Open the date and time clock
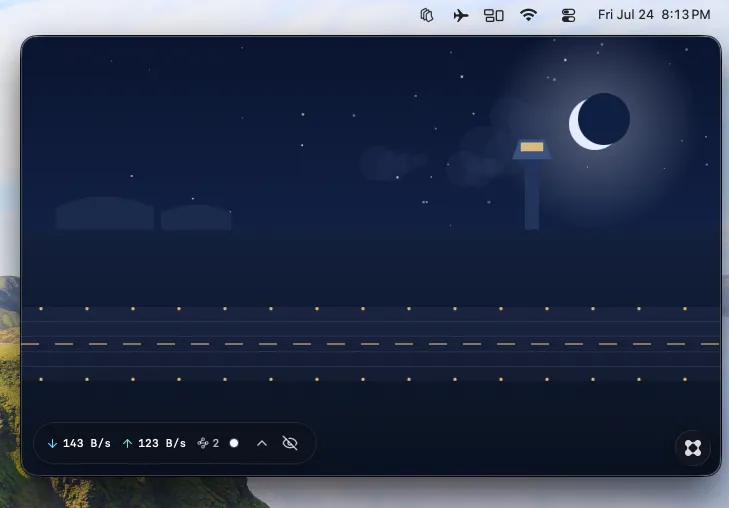 pos(654,15)
